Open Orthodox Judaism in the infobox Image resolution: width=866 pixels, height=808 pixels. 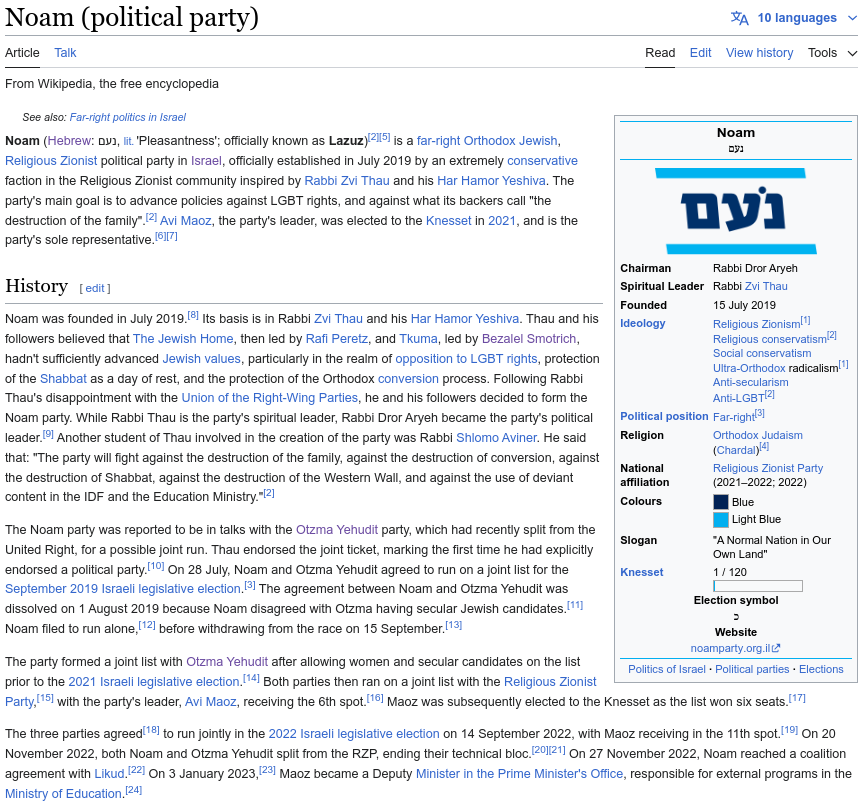[x=758, y=435]
